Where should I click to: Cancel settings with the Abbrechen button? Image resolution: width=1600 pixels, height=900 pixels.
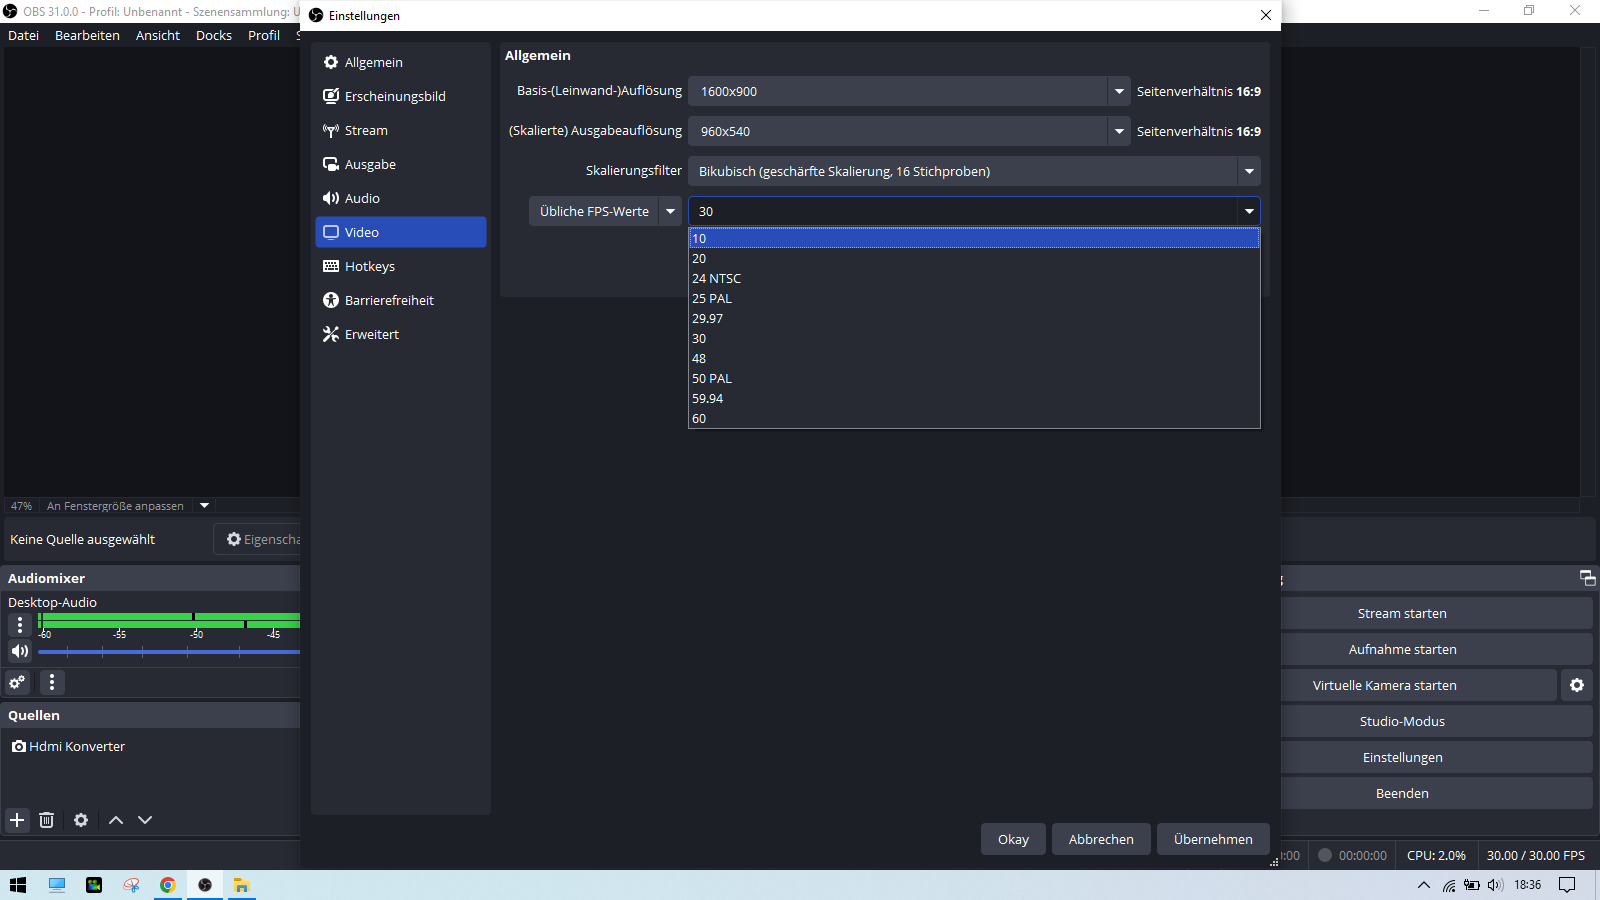click(x=1101, y=839)
